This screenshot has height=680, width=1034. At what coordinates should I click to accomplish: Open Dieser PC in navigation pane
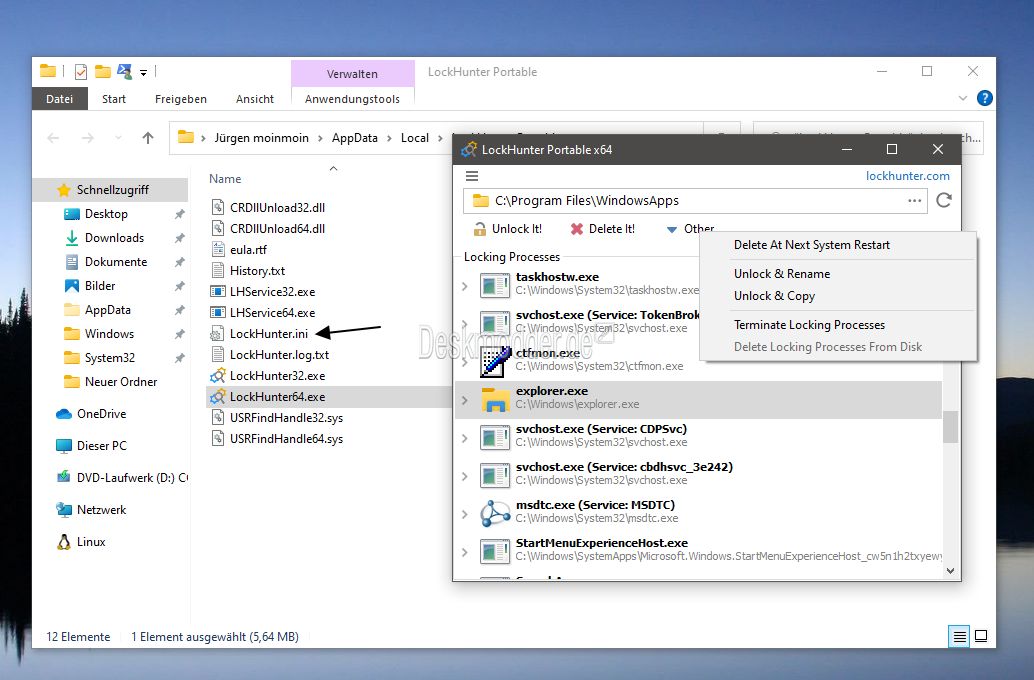[x=102, y=446]
